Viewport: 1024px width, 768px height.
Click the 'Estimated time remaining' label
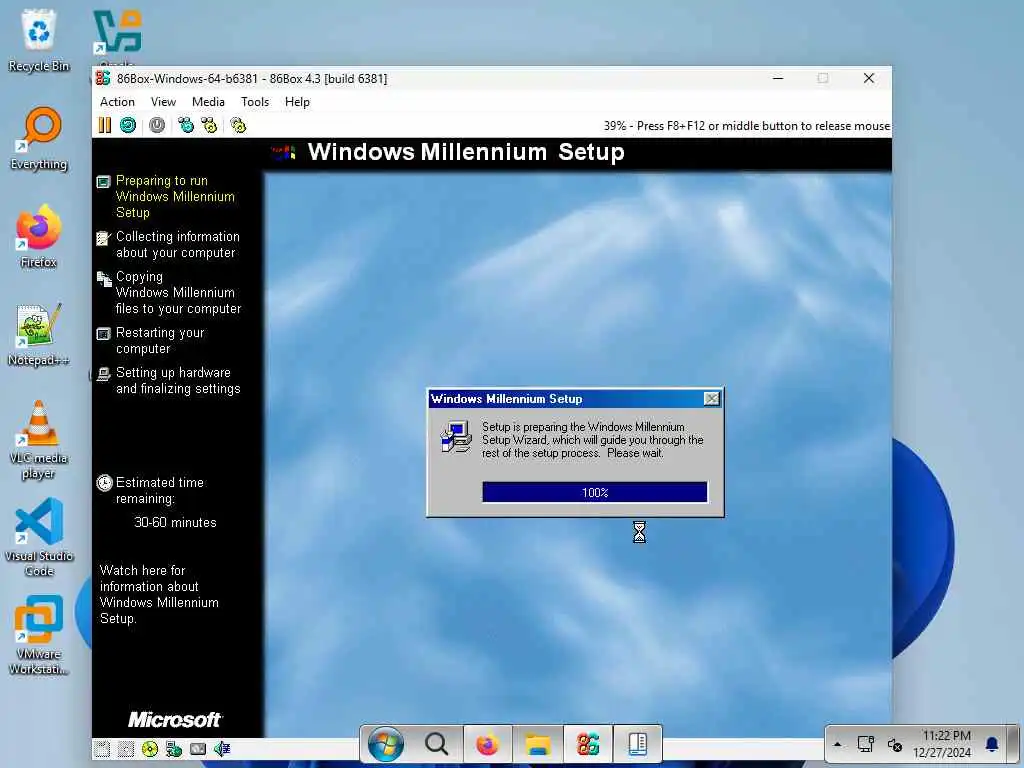pos(159,490)
